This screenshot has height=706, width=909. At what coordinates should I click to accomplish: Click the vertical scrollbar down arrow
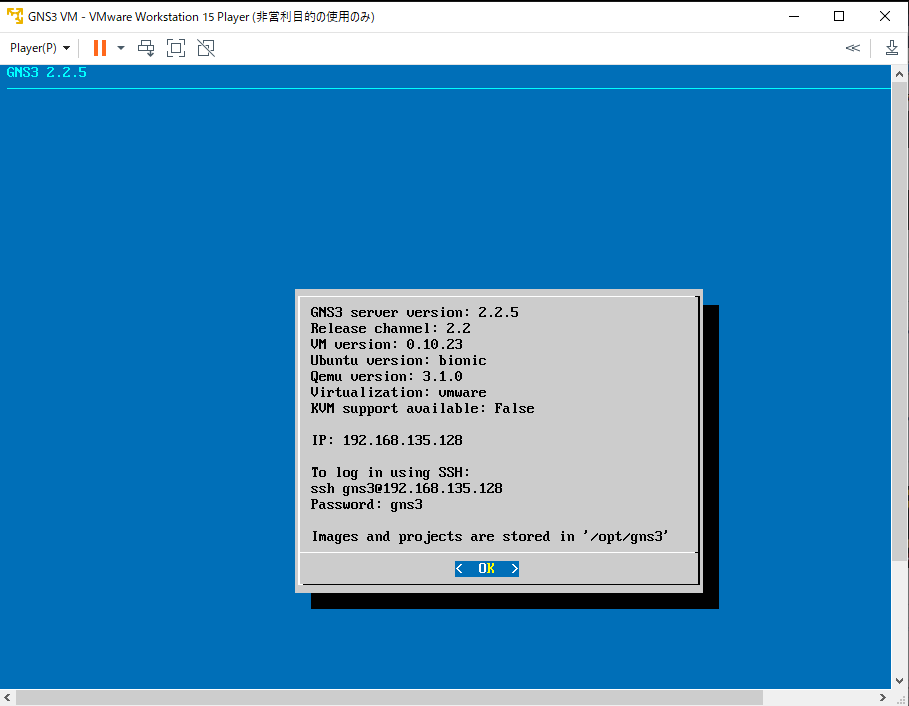click(x=899, y=680)
